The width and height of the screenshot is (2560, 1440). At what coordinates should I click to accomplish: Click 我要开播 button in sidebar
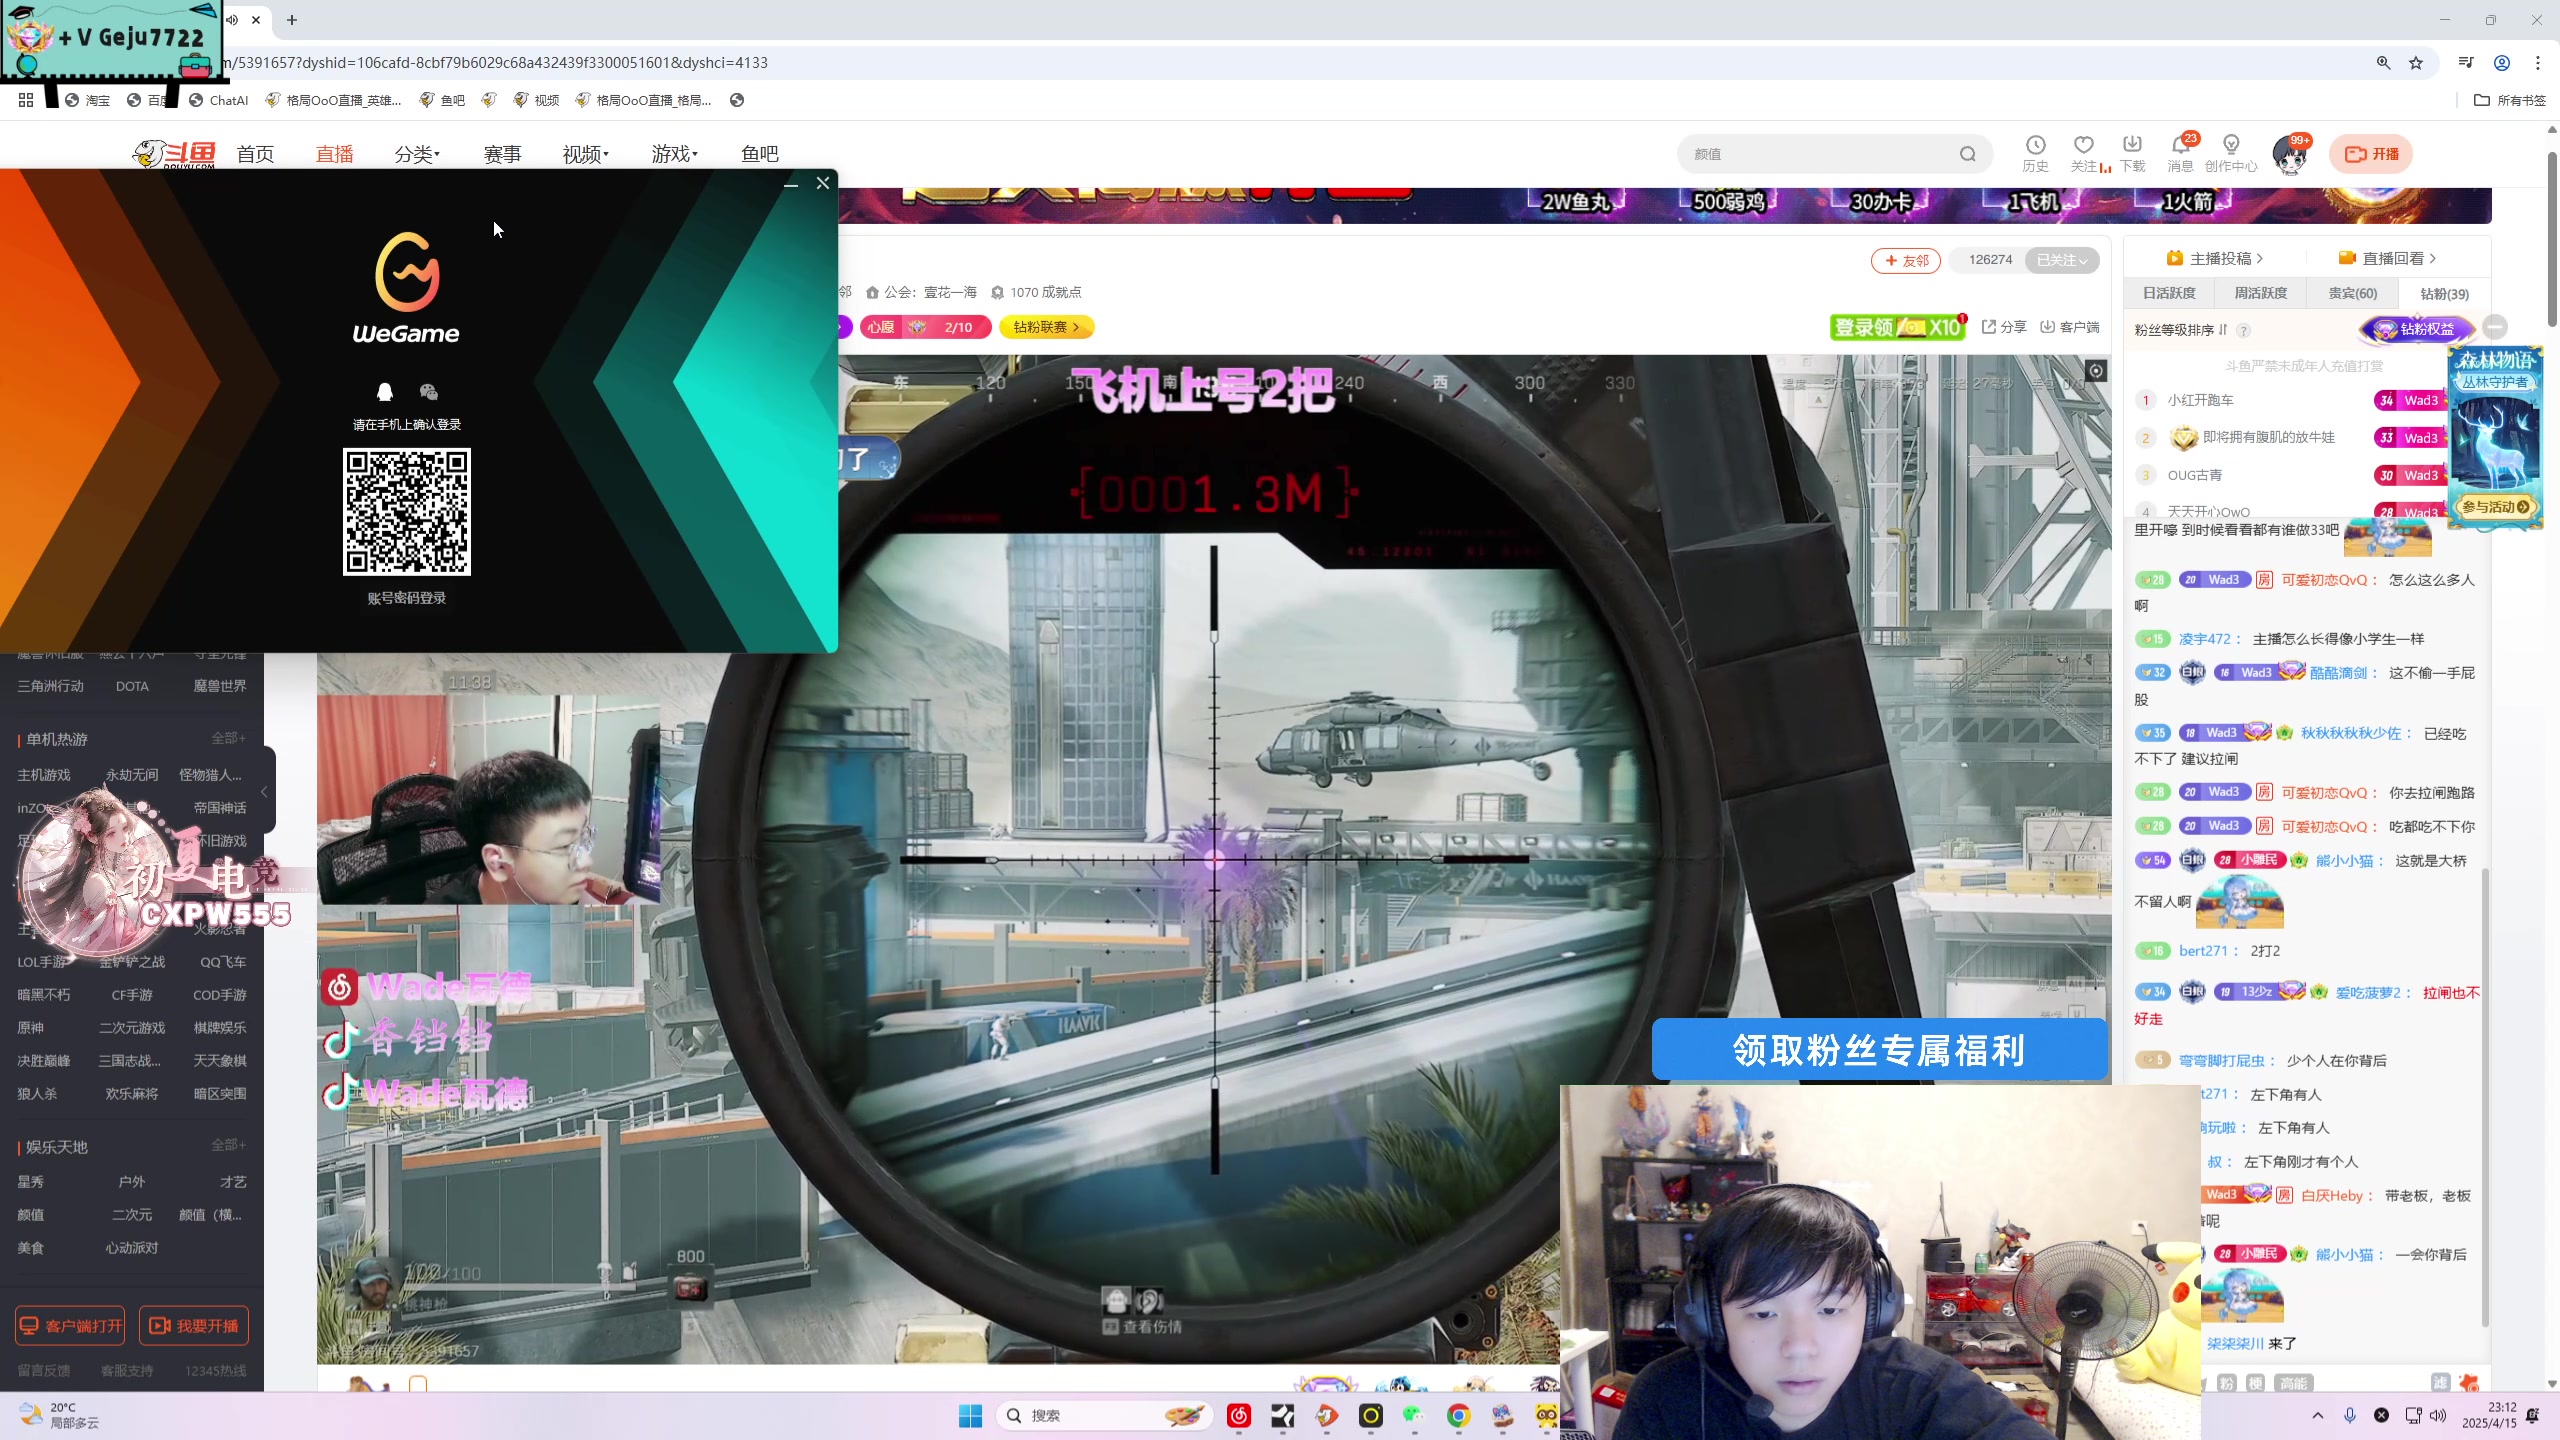[x=194, y=1326]
